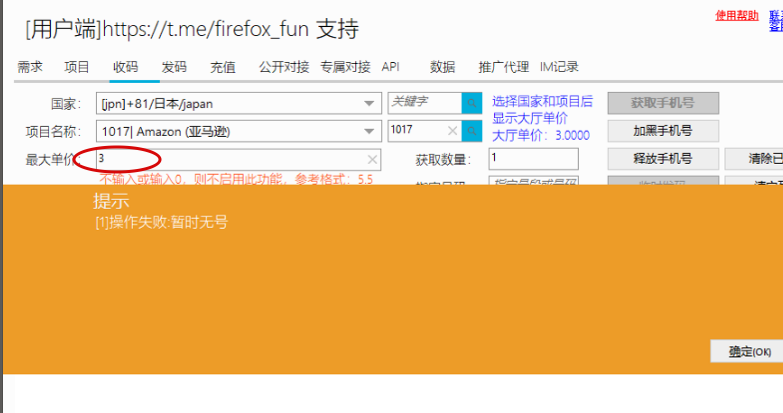Click the 大厅单价: 3.0000 text

[x=541, y=135]
